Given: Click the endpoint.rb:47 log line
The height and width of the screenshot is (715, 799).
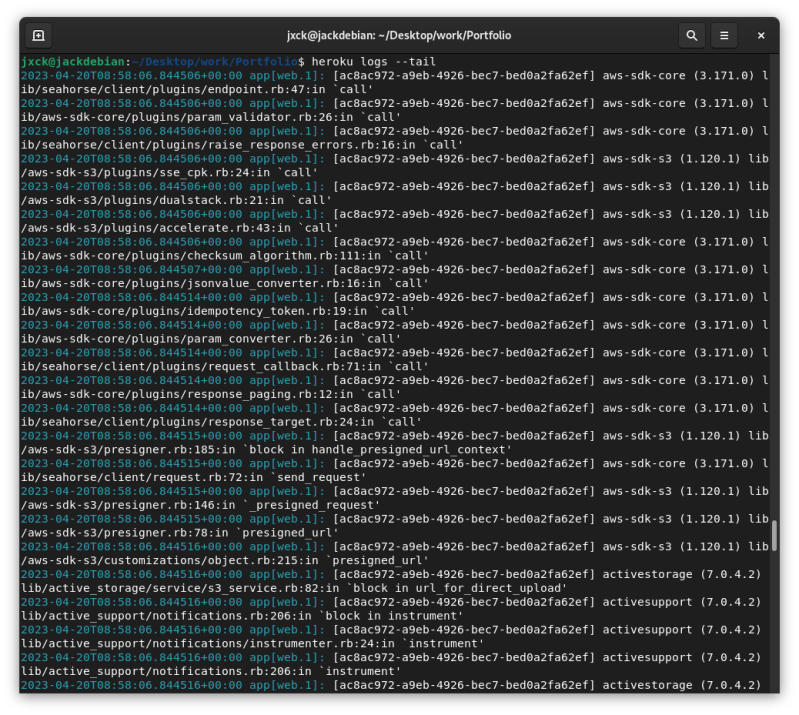Looking at the screenshot, I should click(197, 90).
